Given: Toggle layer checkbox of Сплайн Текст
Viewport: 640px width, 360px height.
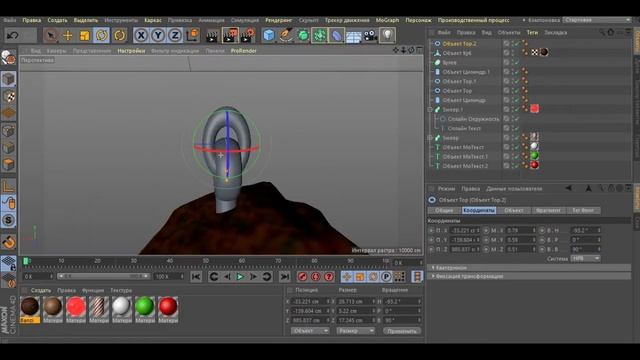Looking at the screenshot, I should (x=507, y=129).
